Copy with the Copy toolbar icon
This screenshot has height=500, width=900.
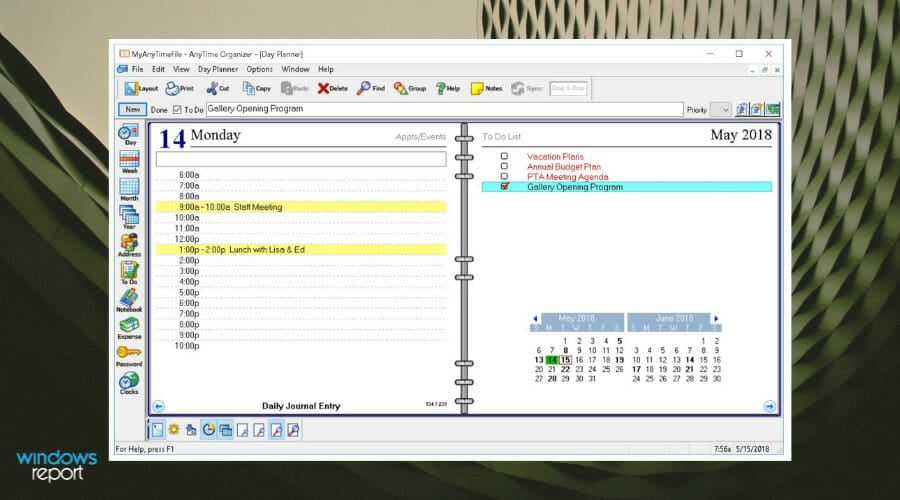[x=257, y=88]
